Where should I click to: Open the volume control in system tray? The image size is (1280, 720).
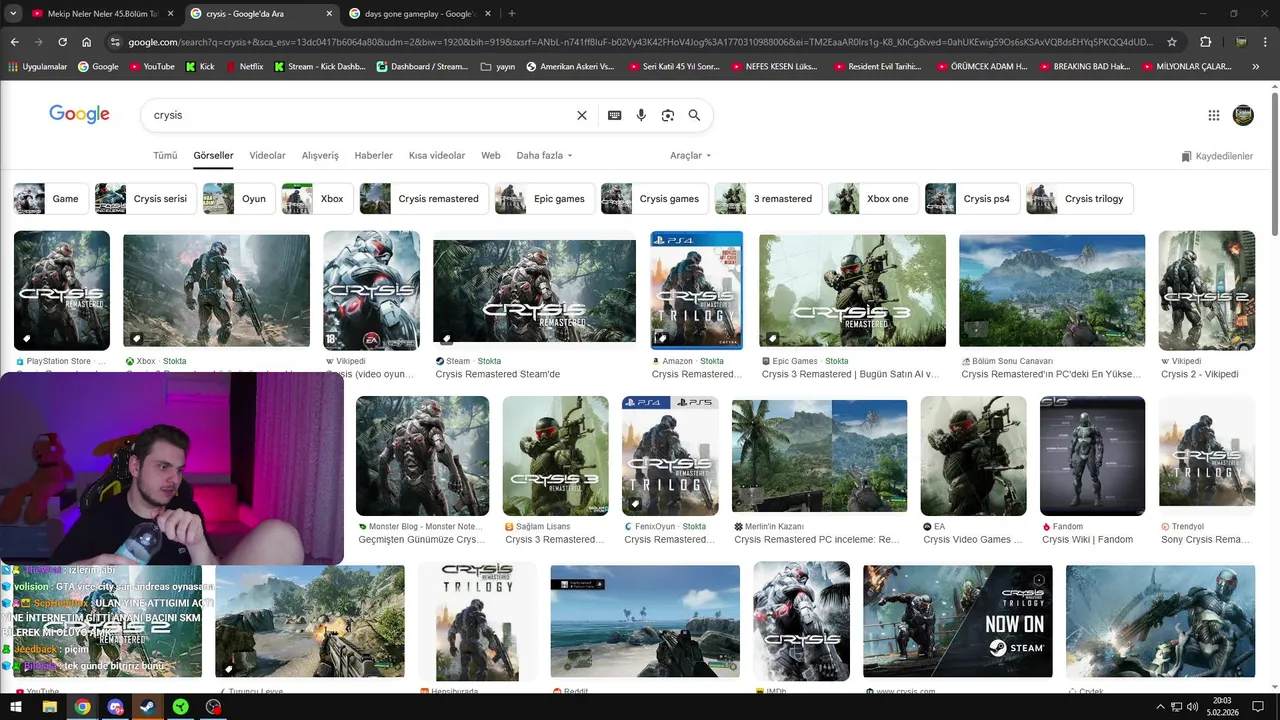1193,707
